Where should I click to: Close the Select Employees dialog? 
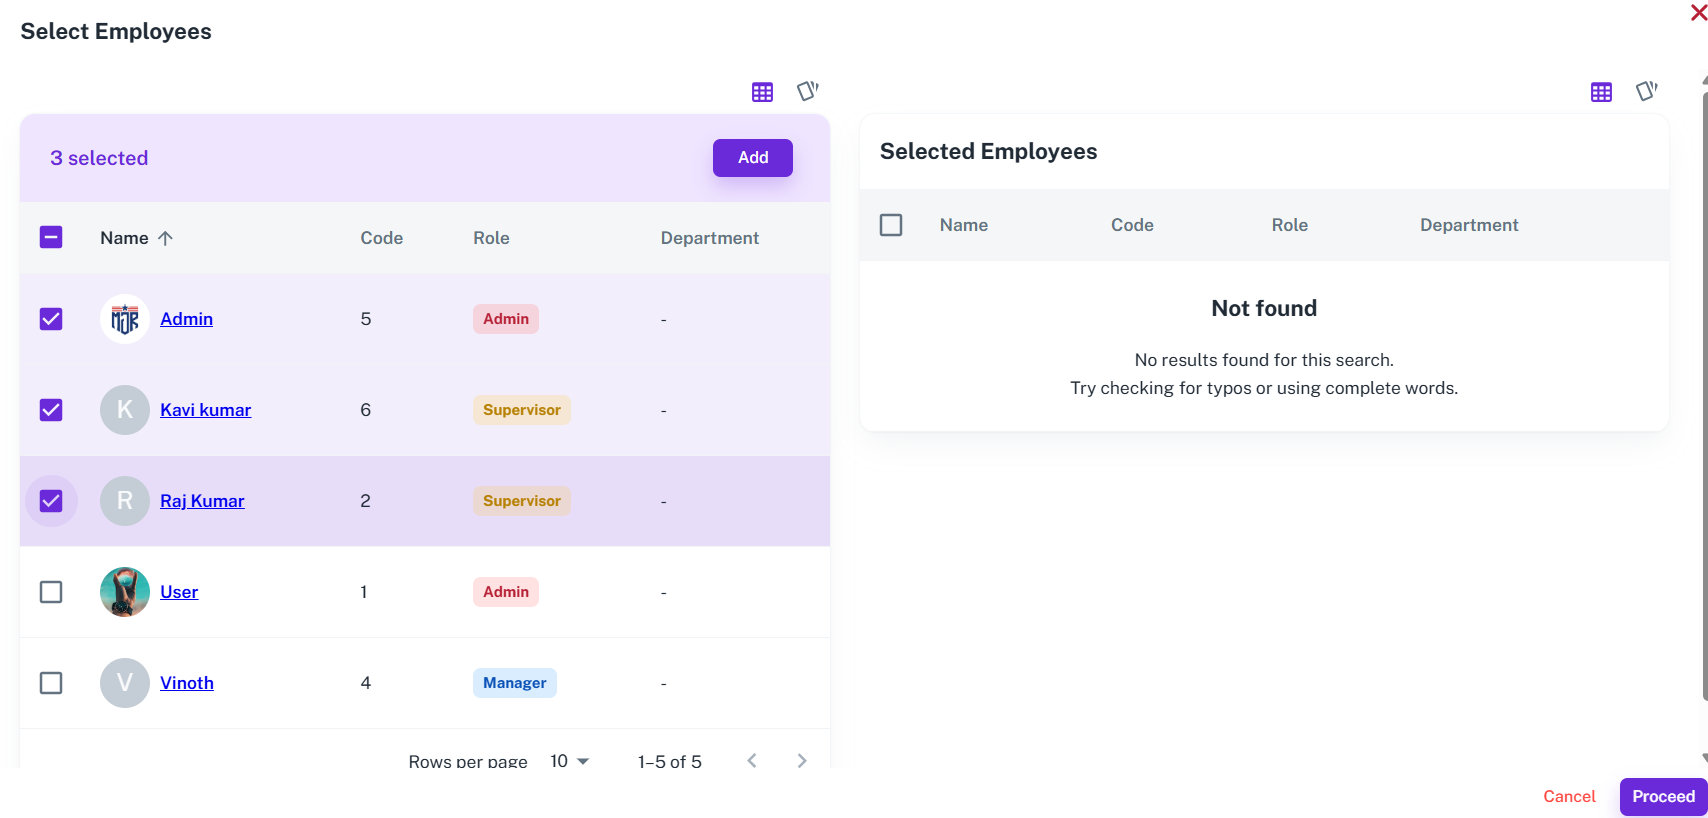1697,13
